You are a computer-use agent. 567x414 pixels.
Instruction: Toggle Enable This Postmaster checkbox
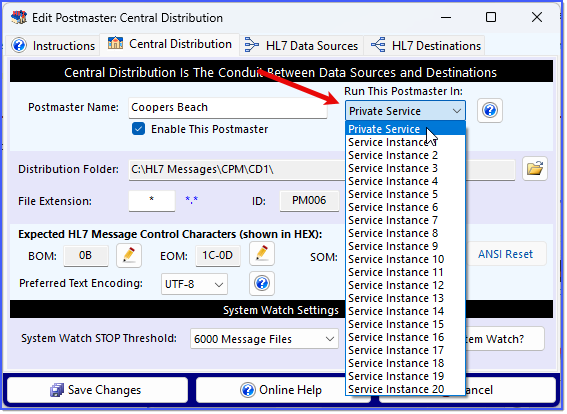click(x=138, y=129)
